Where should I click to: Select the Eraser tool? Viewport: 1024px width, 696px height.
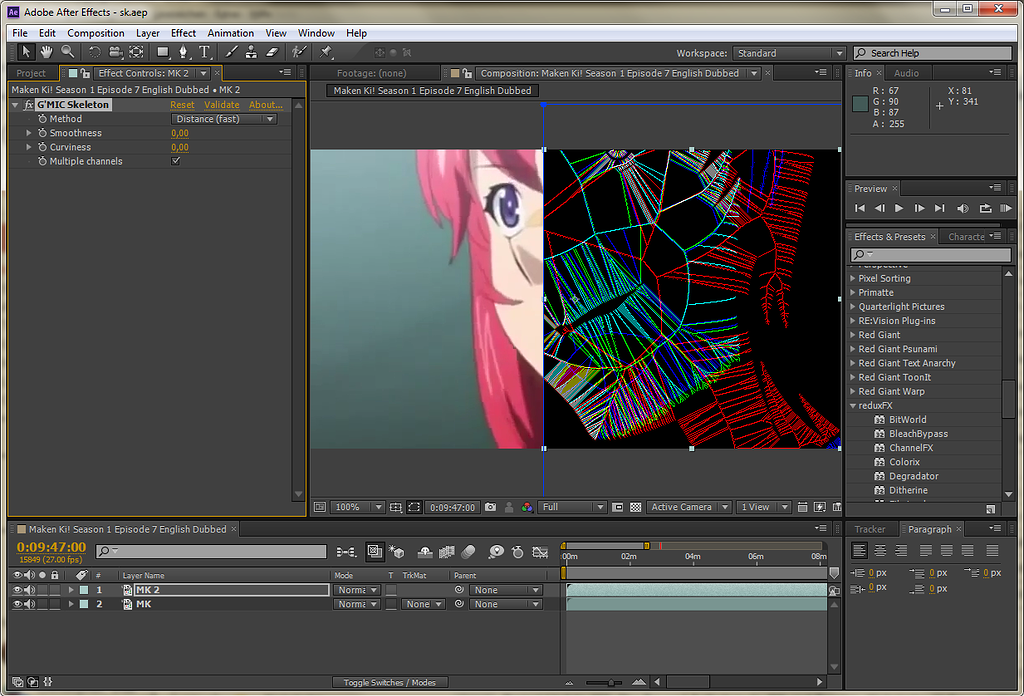271,52
